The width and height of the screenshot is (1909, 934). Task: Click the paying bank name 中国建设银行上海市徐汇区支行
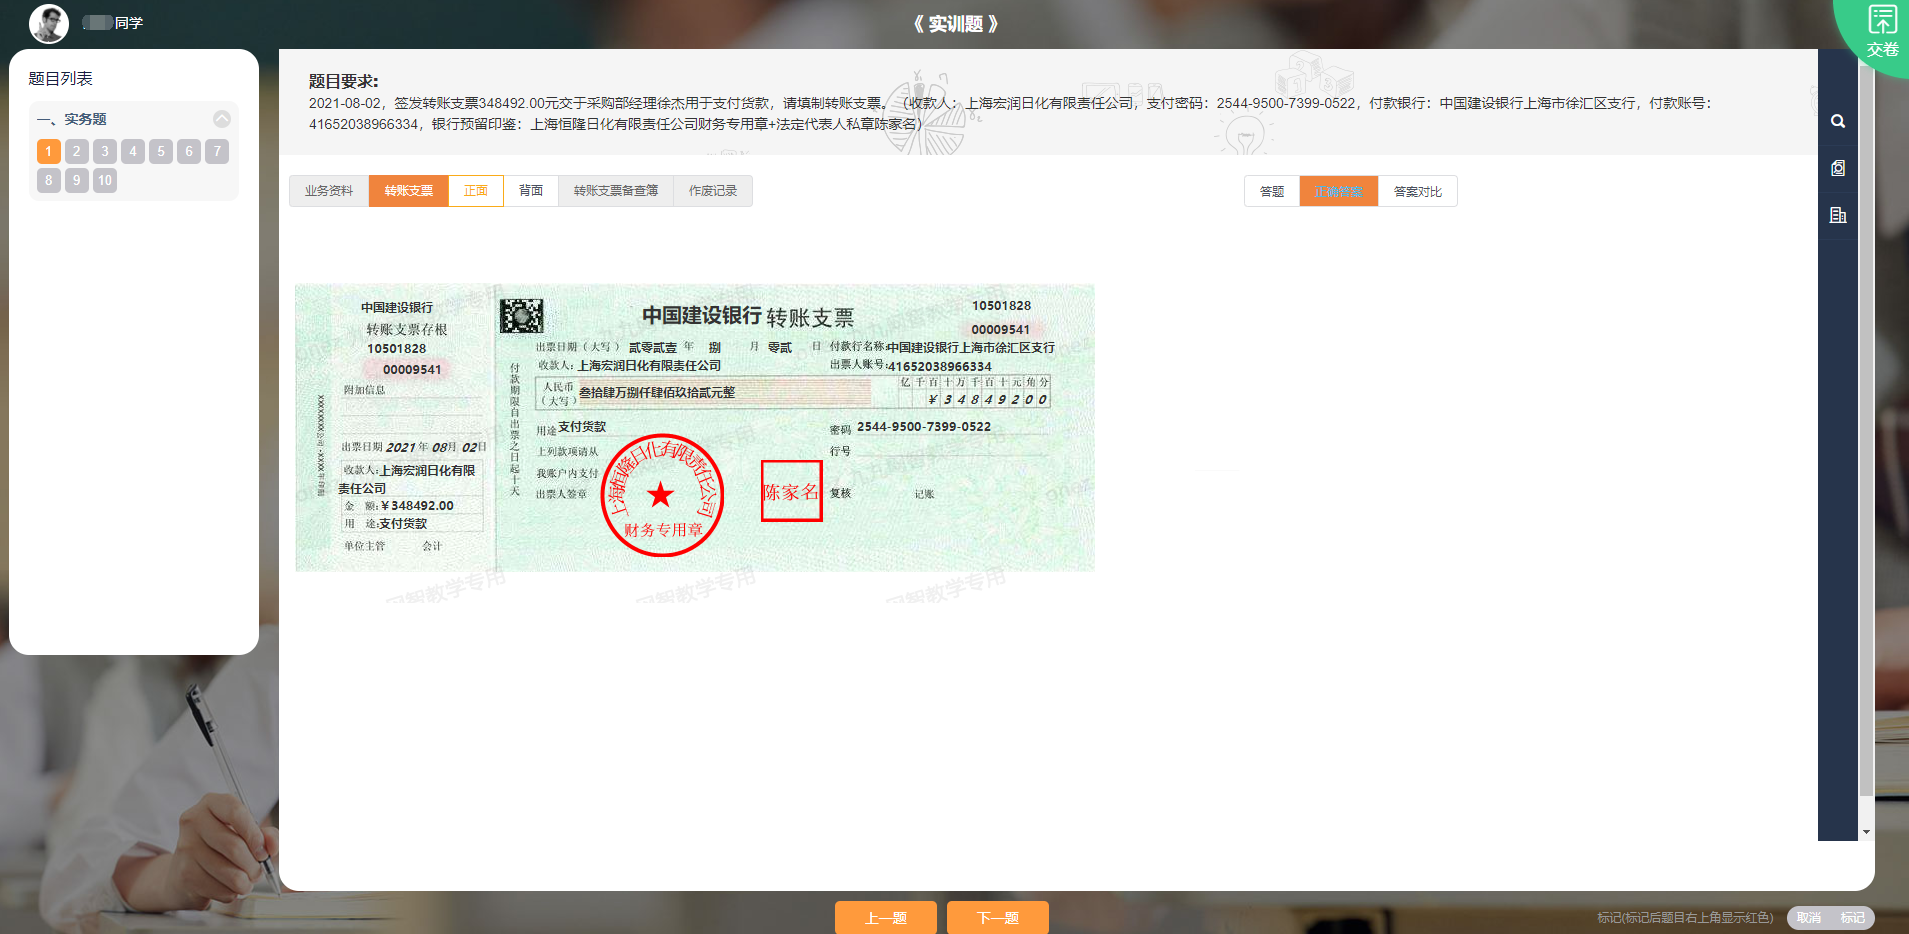click(x=970, y=348)
